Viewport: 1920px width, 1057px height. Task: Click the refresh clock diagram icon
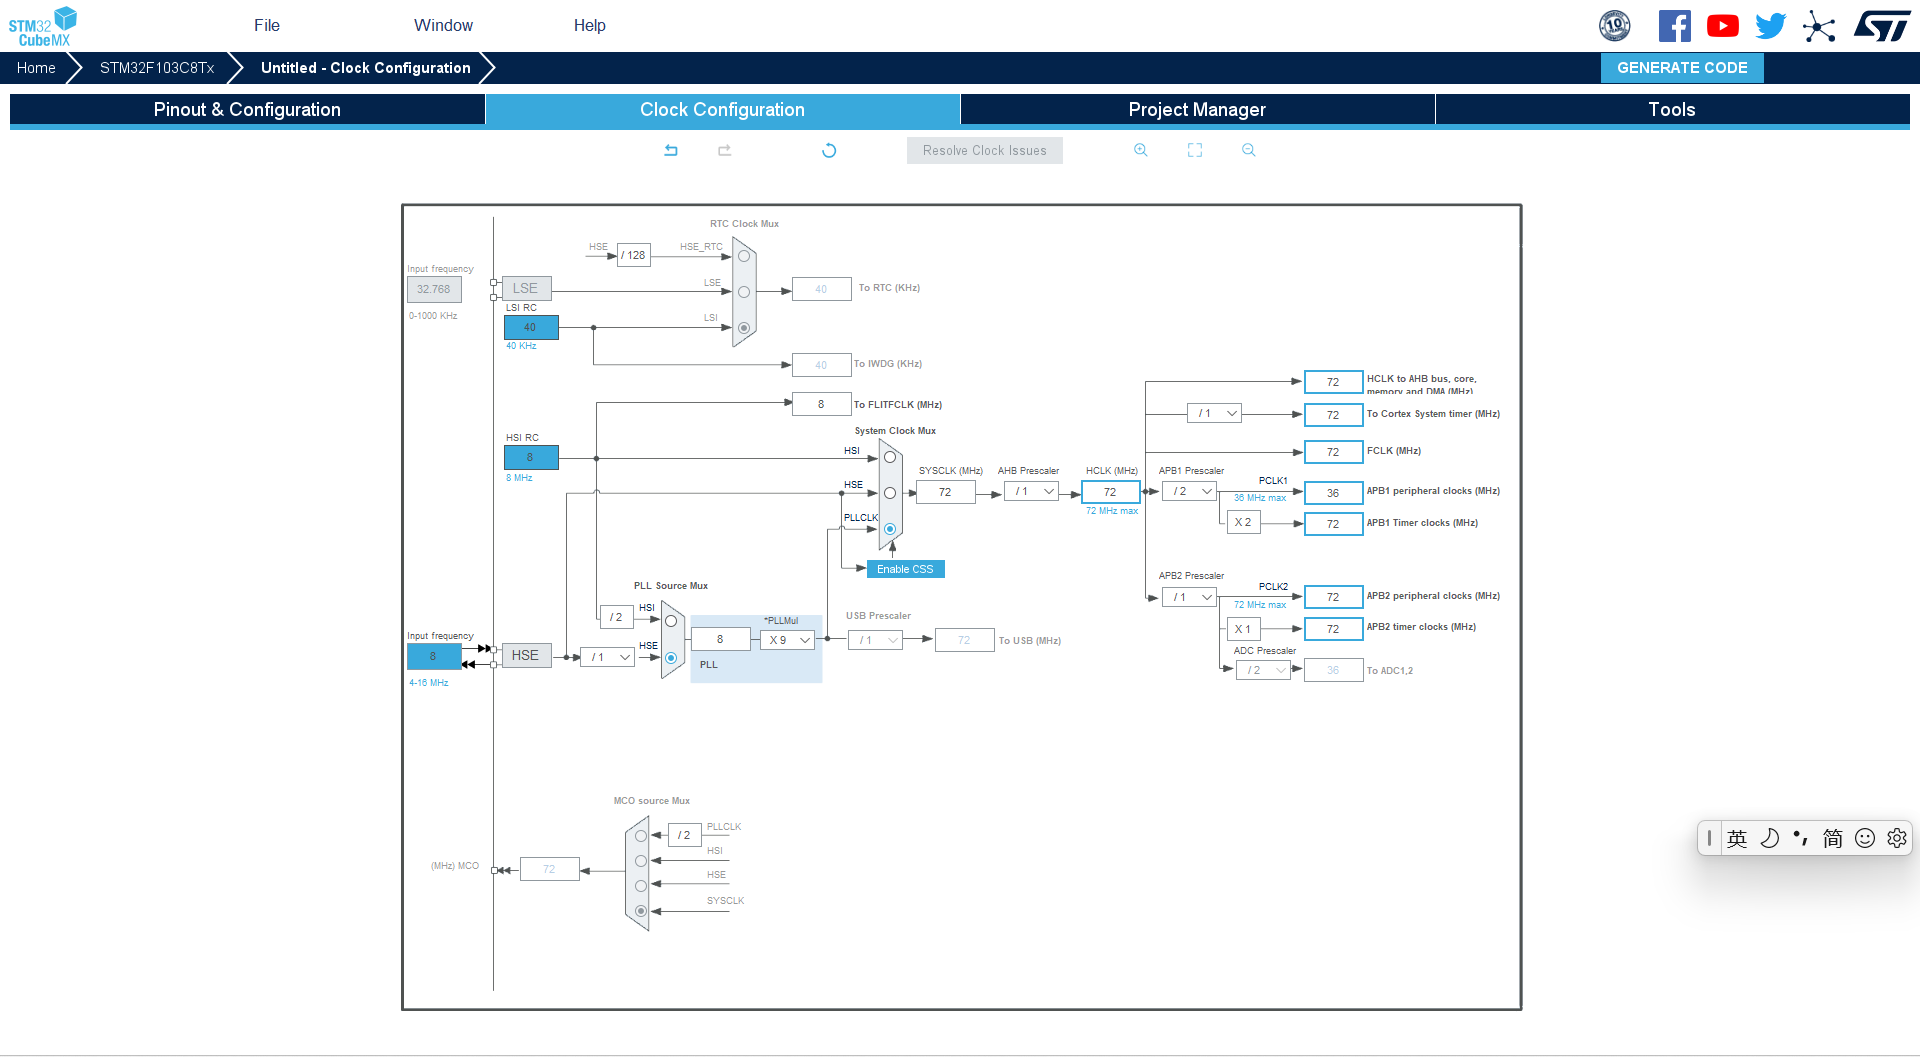click(x=829, y=150)
